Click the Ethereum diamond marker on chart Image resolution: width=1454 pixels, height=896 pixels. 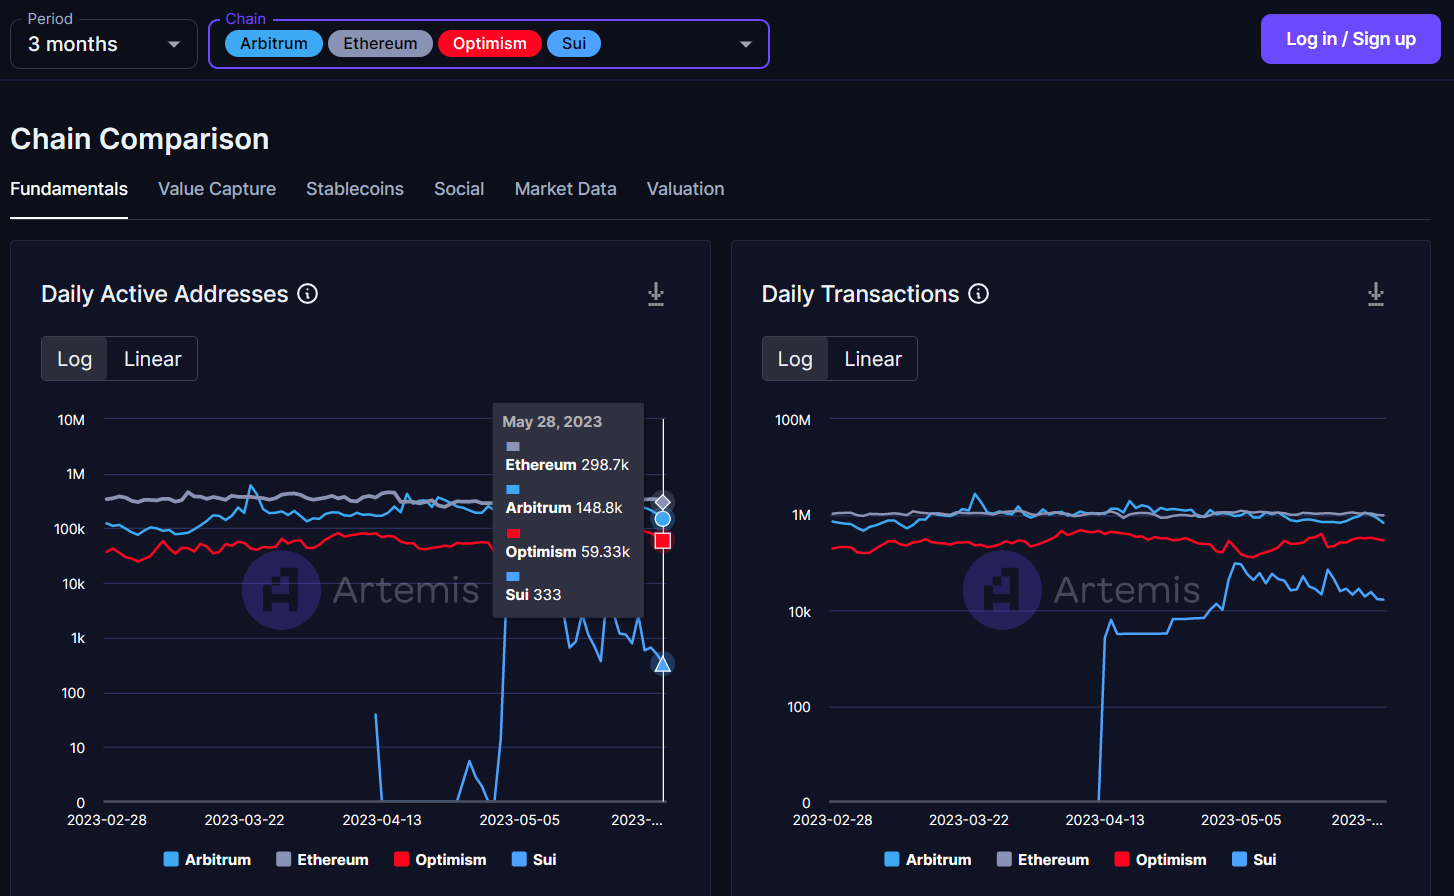662,502
